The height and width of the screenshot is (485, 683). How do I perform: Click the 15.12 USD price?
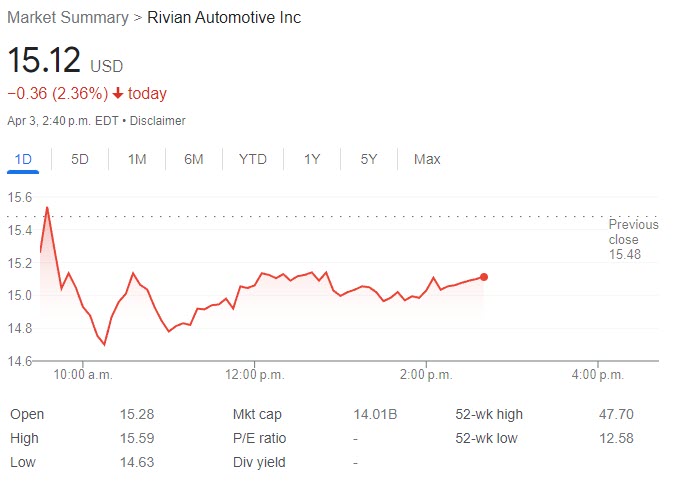[46, 61]
